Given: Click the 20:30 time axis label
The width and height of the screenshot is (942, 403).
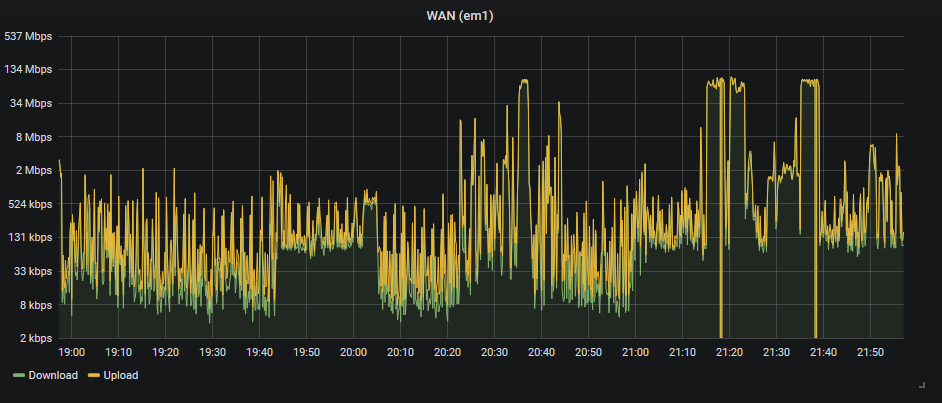Looking at the screenshot, I should coord(494,353).
